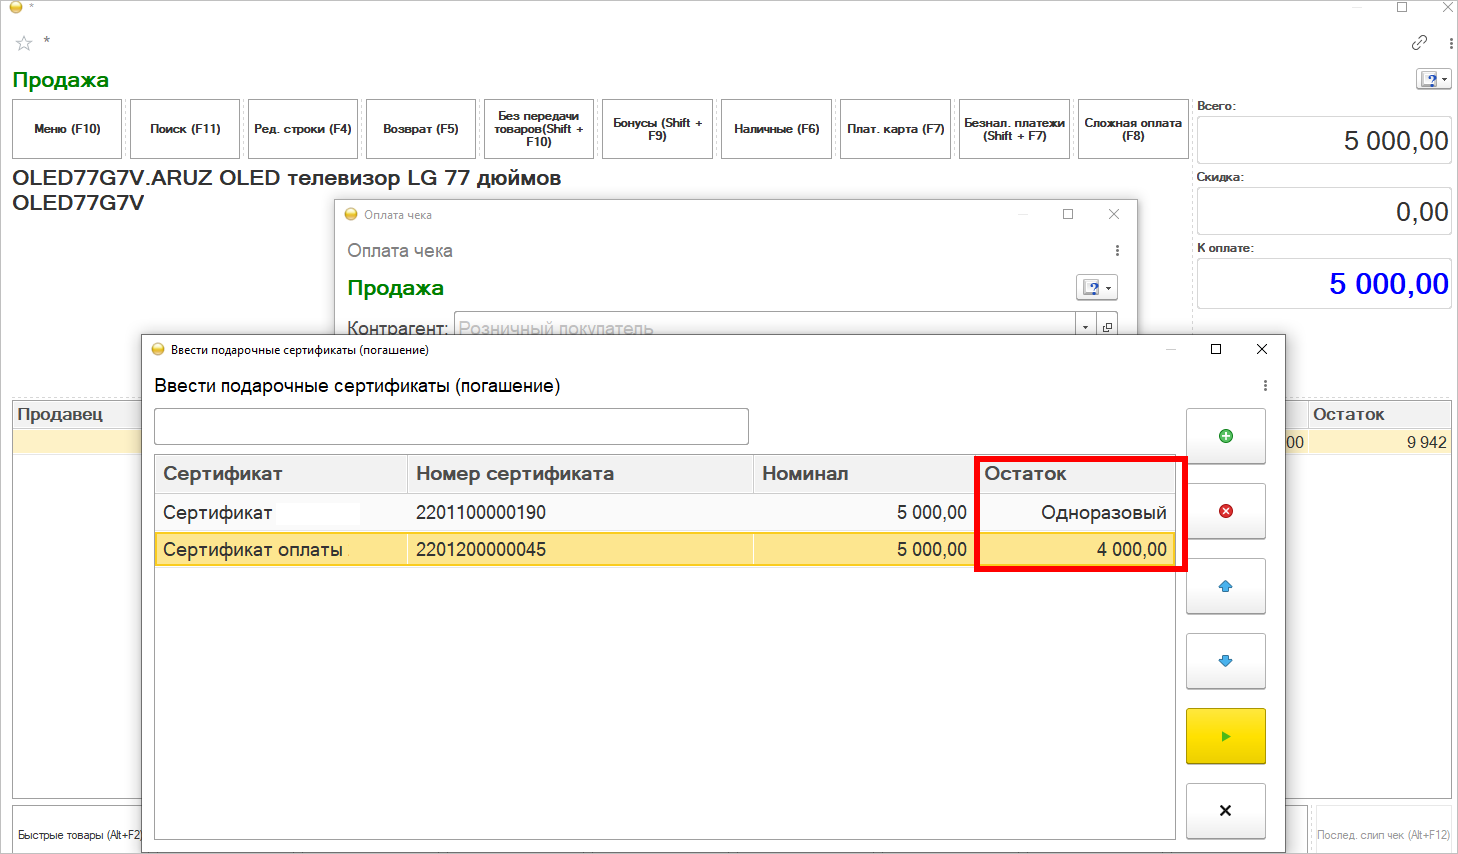Close the certificates dialog window
Image resolution: width=1458 pixels, height=854 pixels.
tap(1262, 349)
